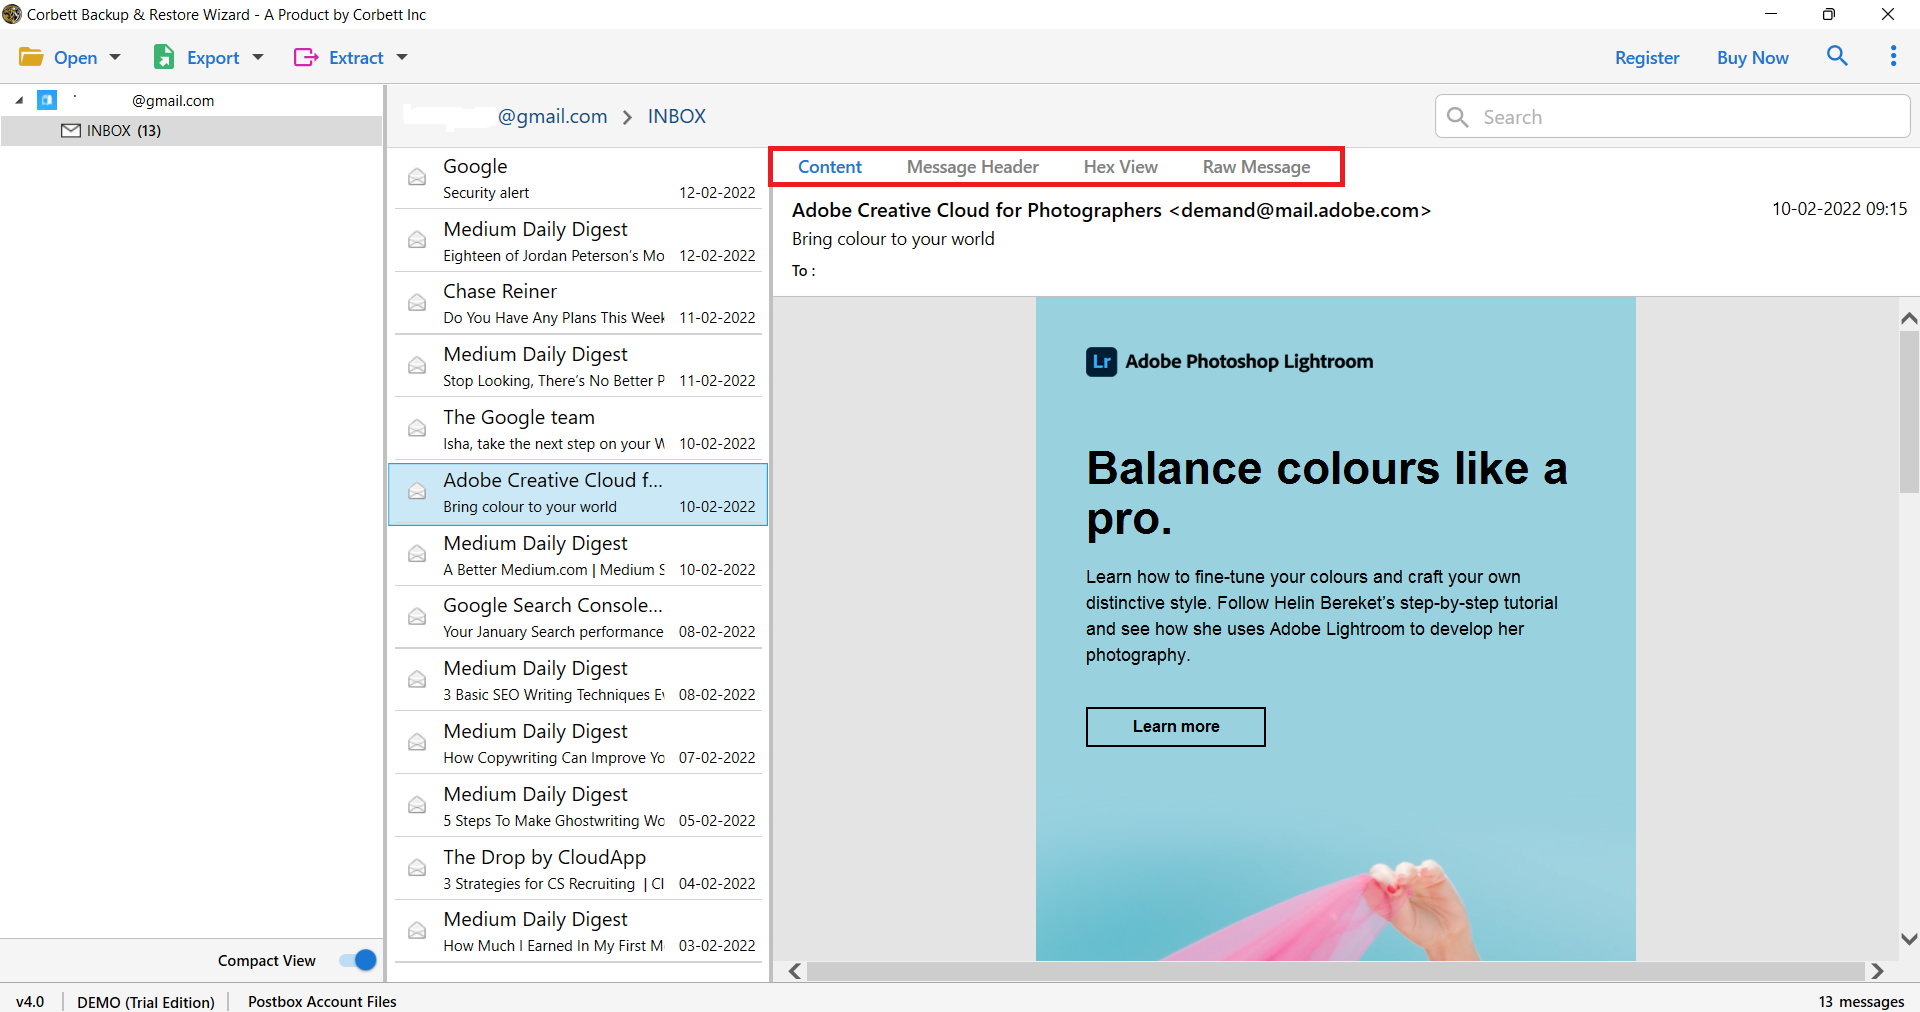Open the three-dot more options menu

[x=1893, y=56]
